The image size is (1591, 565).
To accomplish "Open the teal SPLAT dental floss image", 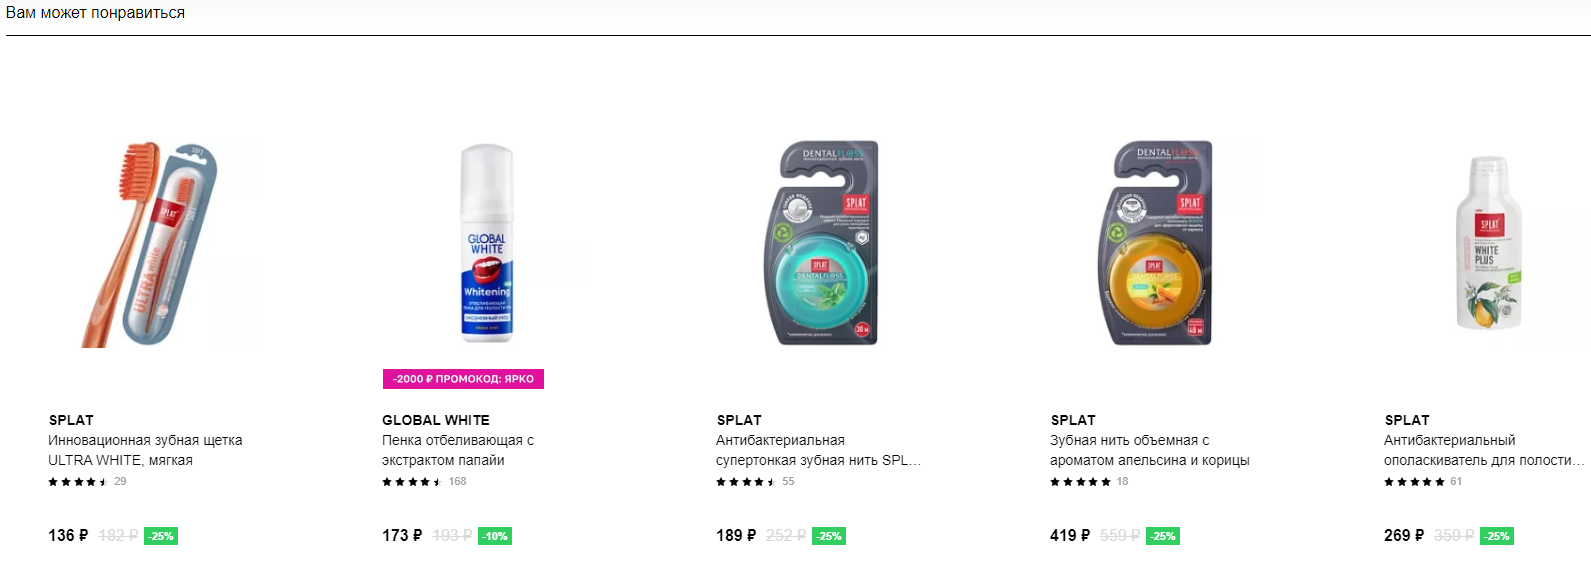I will [x=822, y=244].
